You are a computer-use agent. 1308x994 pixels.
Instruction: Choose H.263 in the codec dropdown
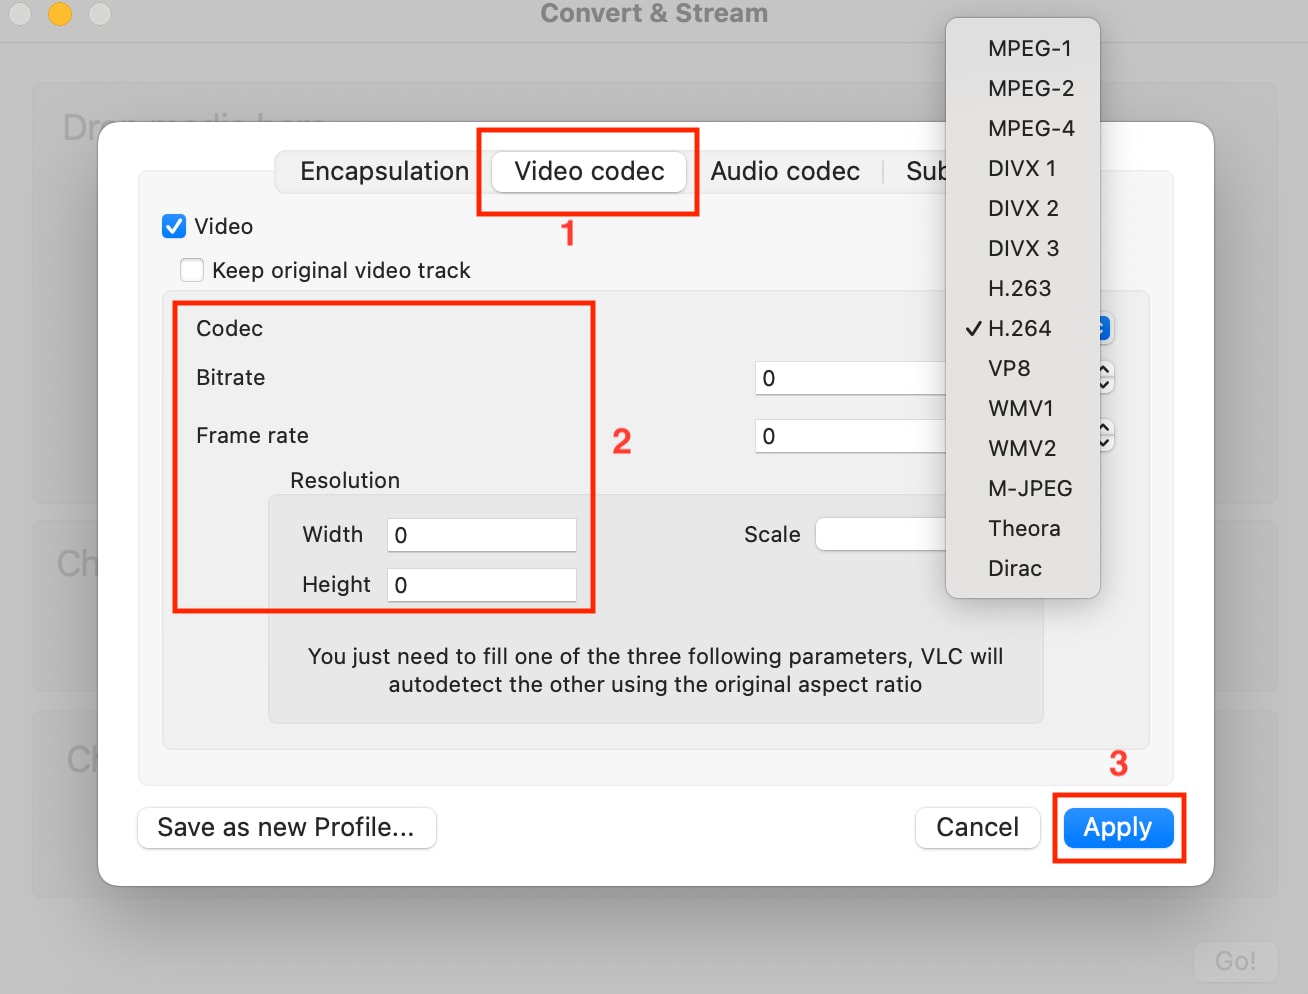[1019, 288]
